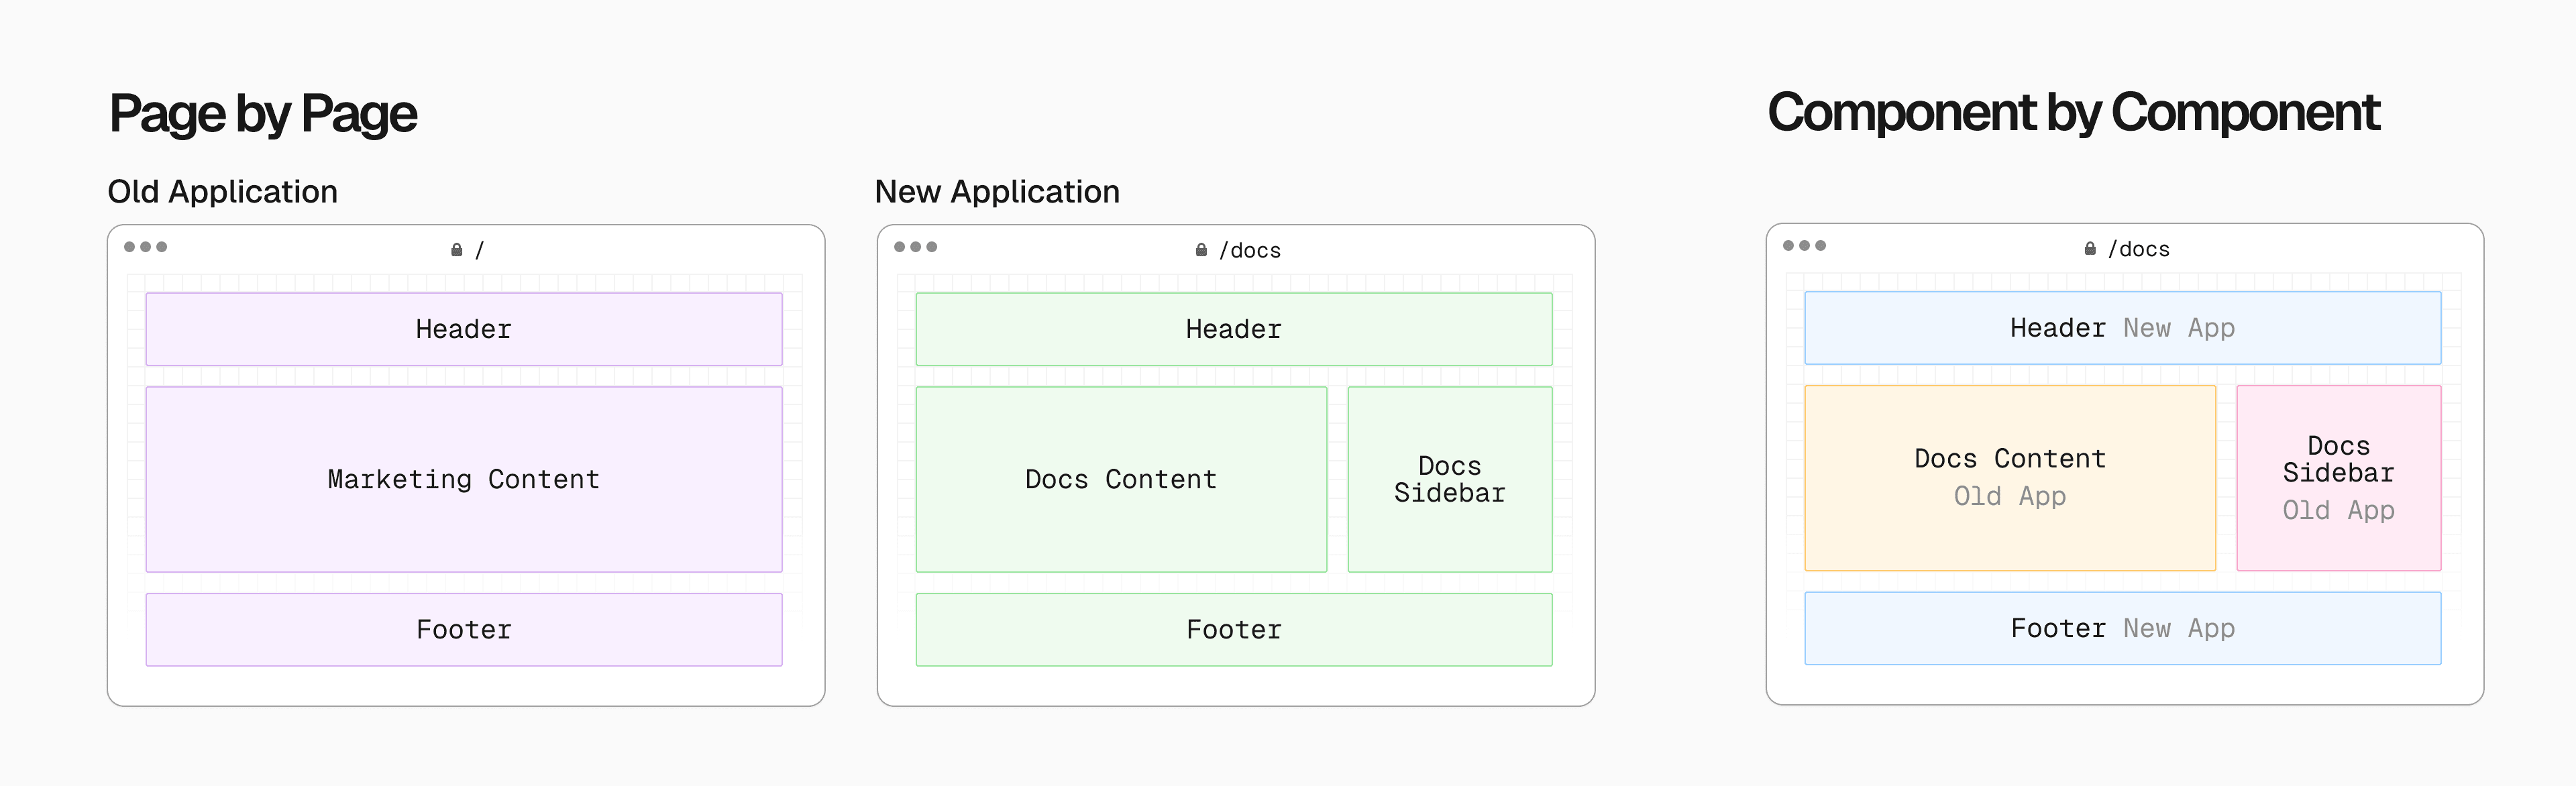
Task: Click the orange Docs Content Old App block
Action: 2009,478
